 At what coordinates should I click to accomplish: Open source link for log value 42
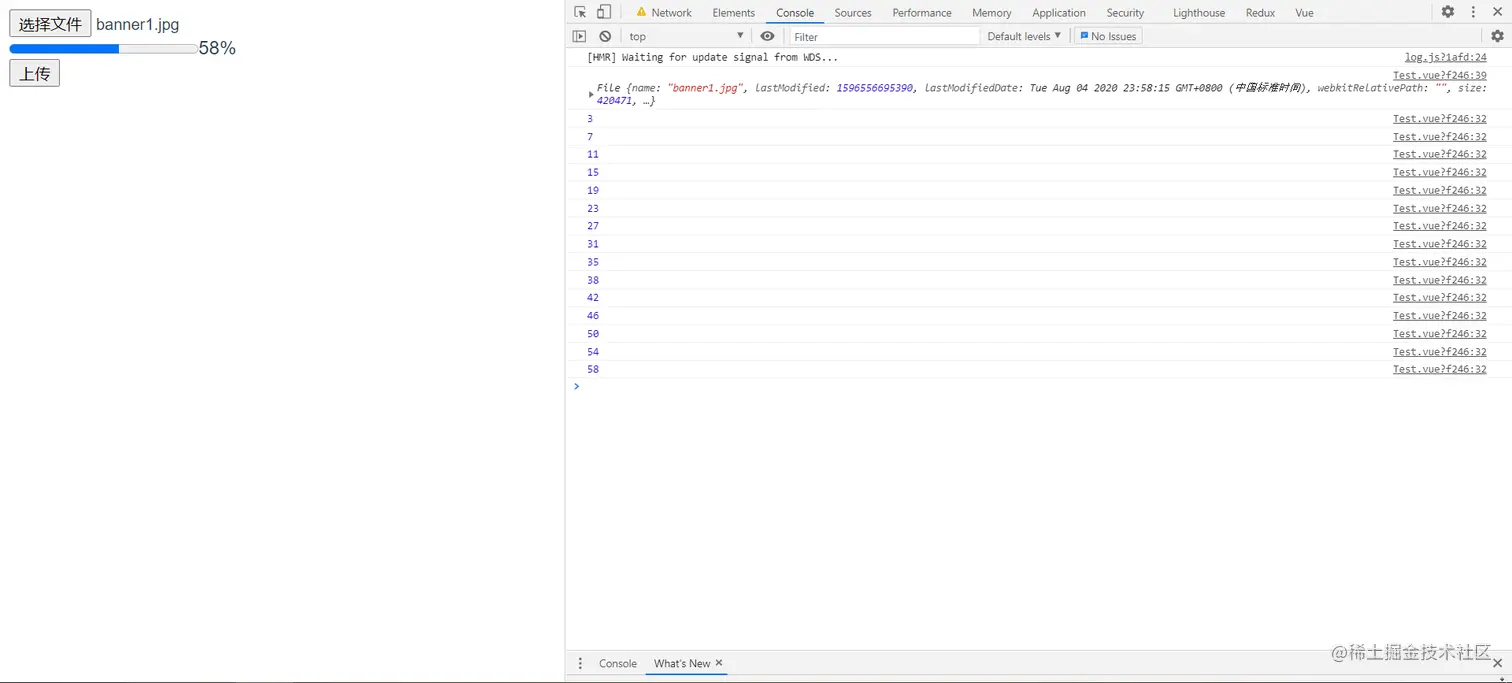(1439, 297)
